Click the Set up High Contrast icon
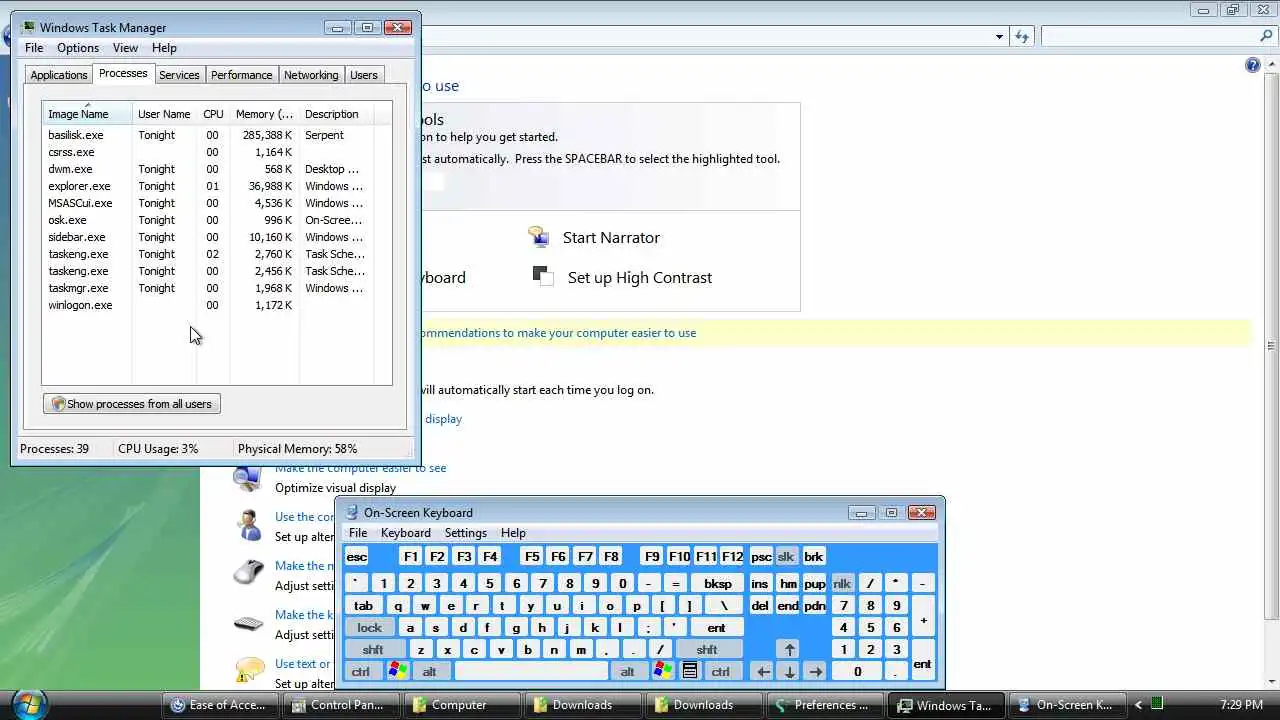The image size is (1280, 720). (x=543, y=276)
